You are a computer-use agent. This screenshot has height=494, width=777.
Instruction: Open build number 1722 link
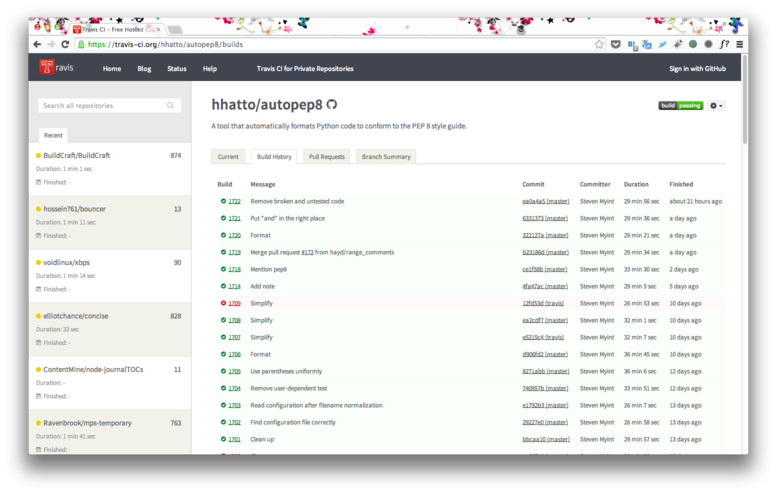[x=234, y=202]
